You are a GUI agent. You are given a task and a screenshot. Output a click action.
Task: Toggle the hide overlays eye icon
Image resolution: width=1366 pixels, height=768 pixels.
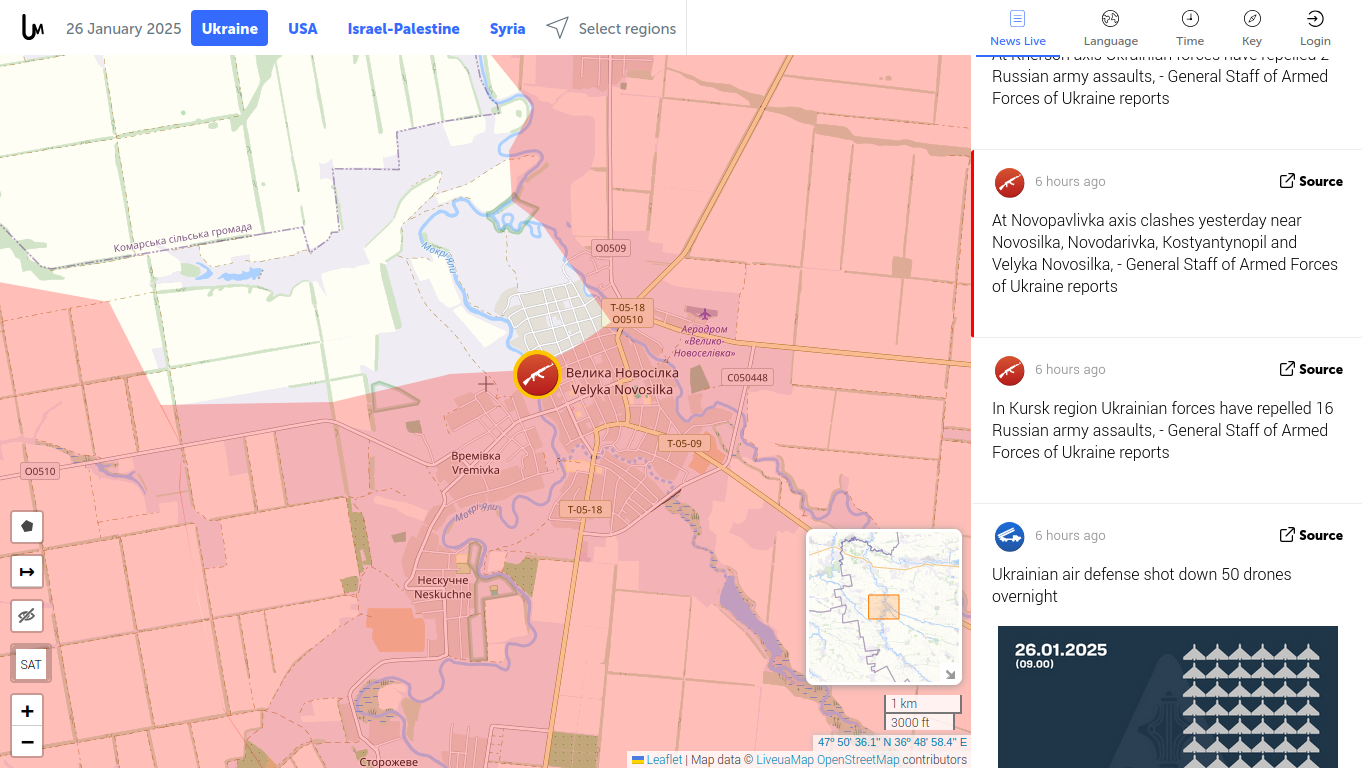point(27,616)
